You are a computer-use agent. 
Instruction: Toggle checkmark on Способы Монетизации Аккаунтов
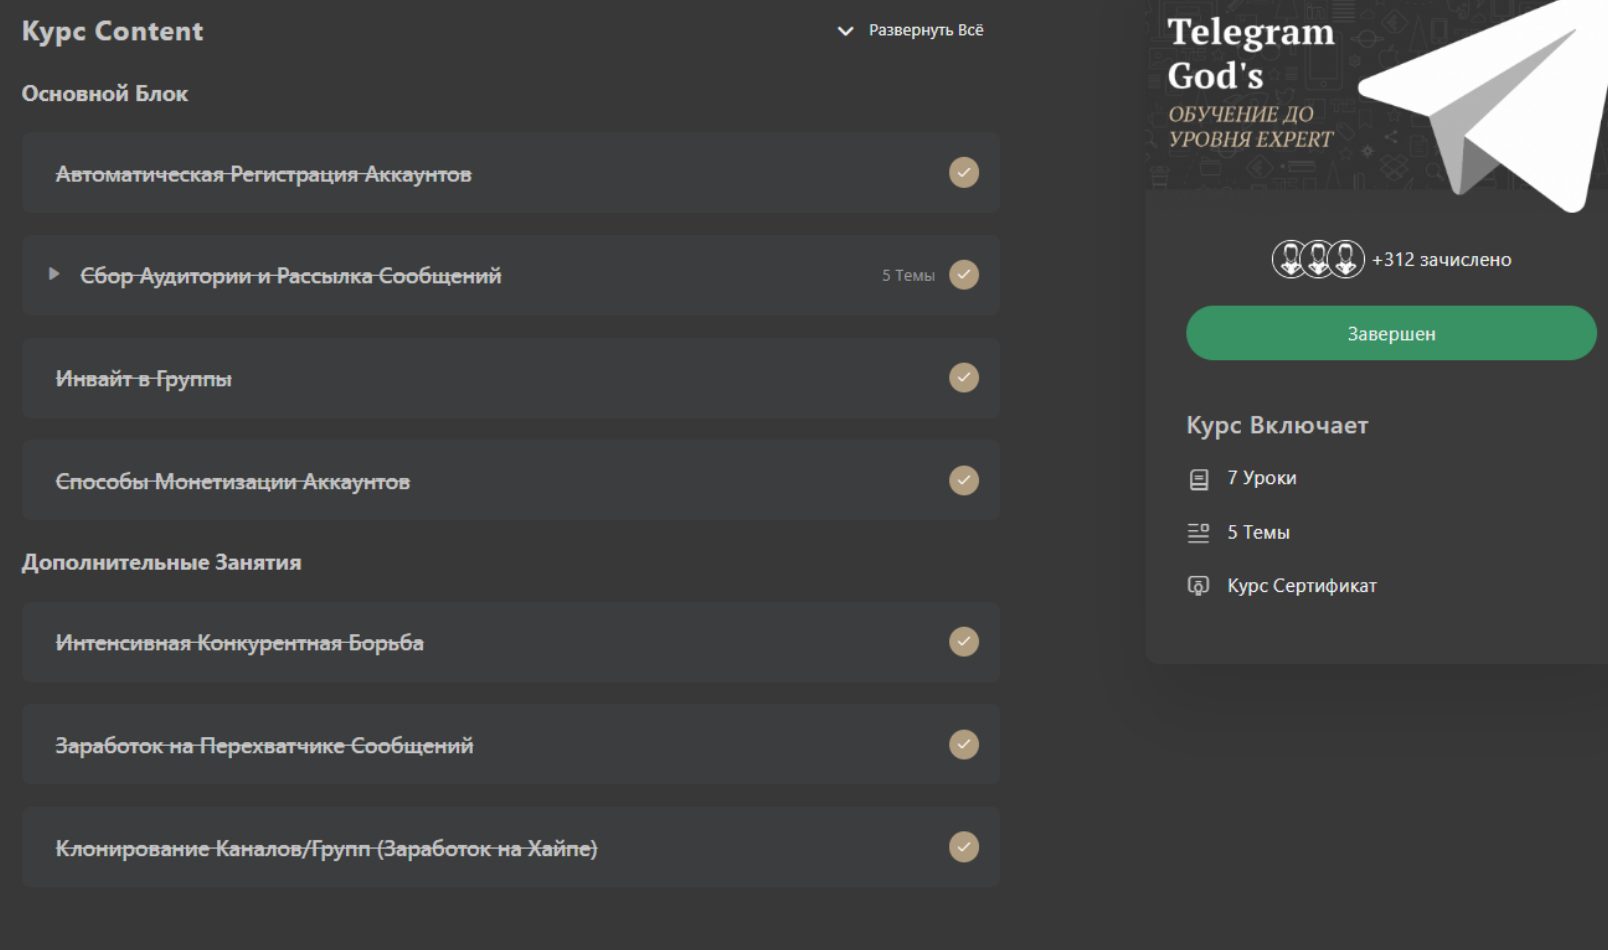point(963,481)
